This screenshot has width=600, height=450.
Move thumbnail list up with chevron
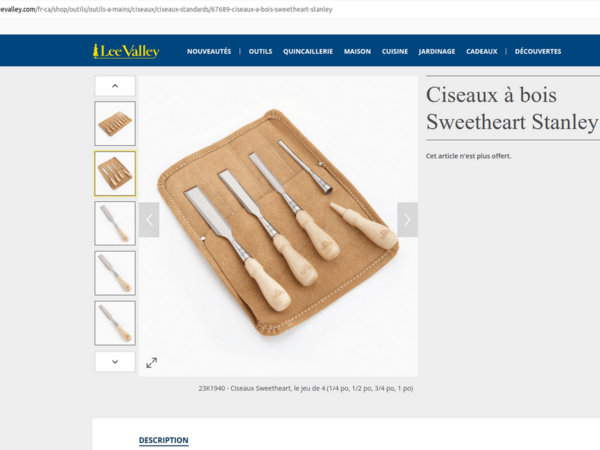pyautogui.click(x=115, y=86)
